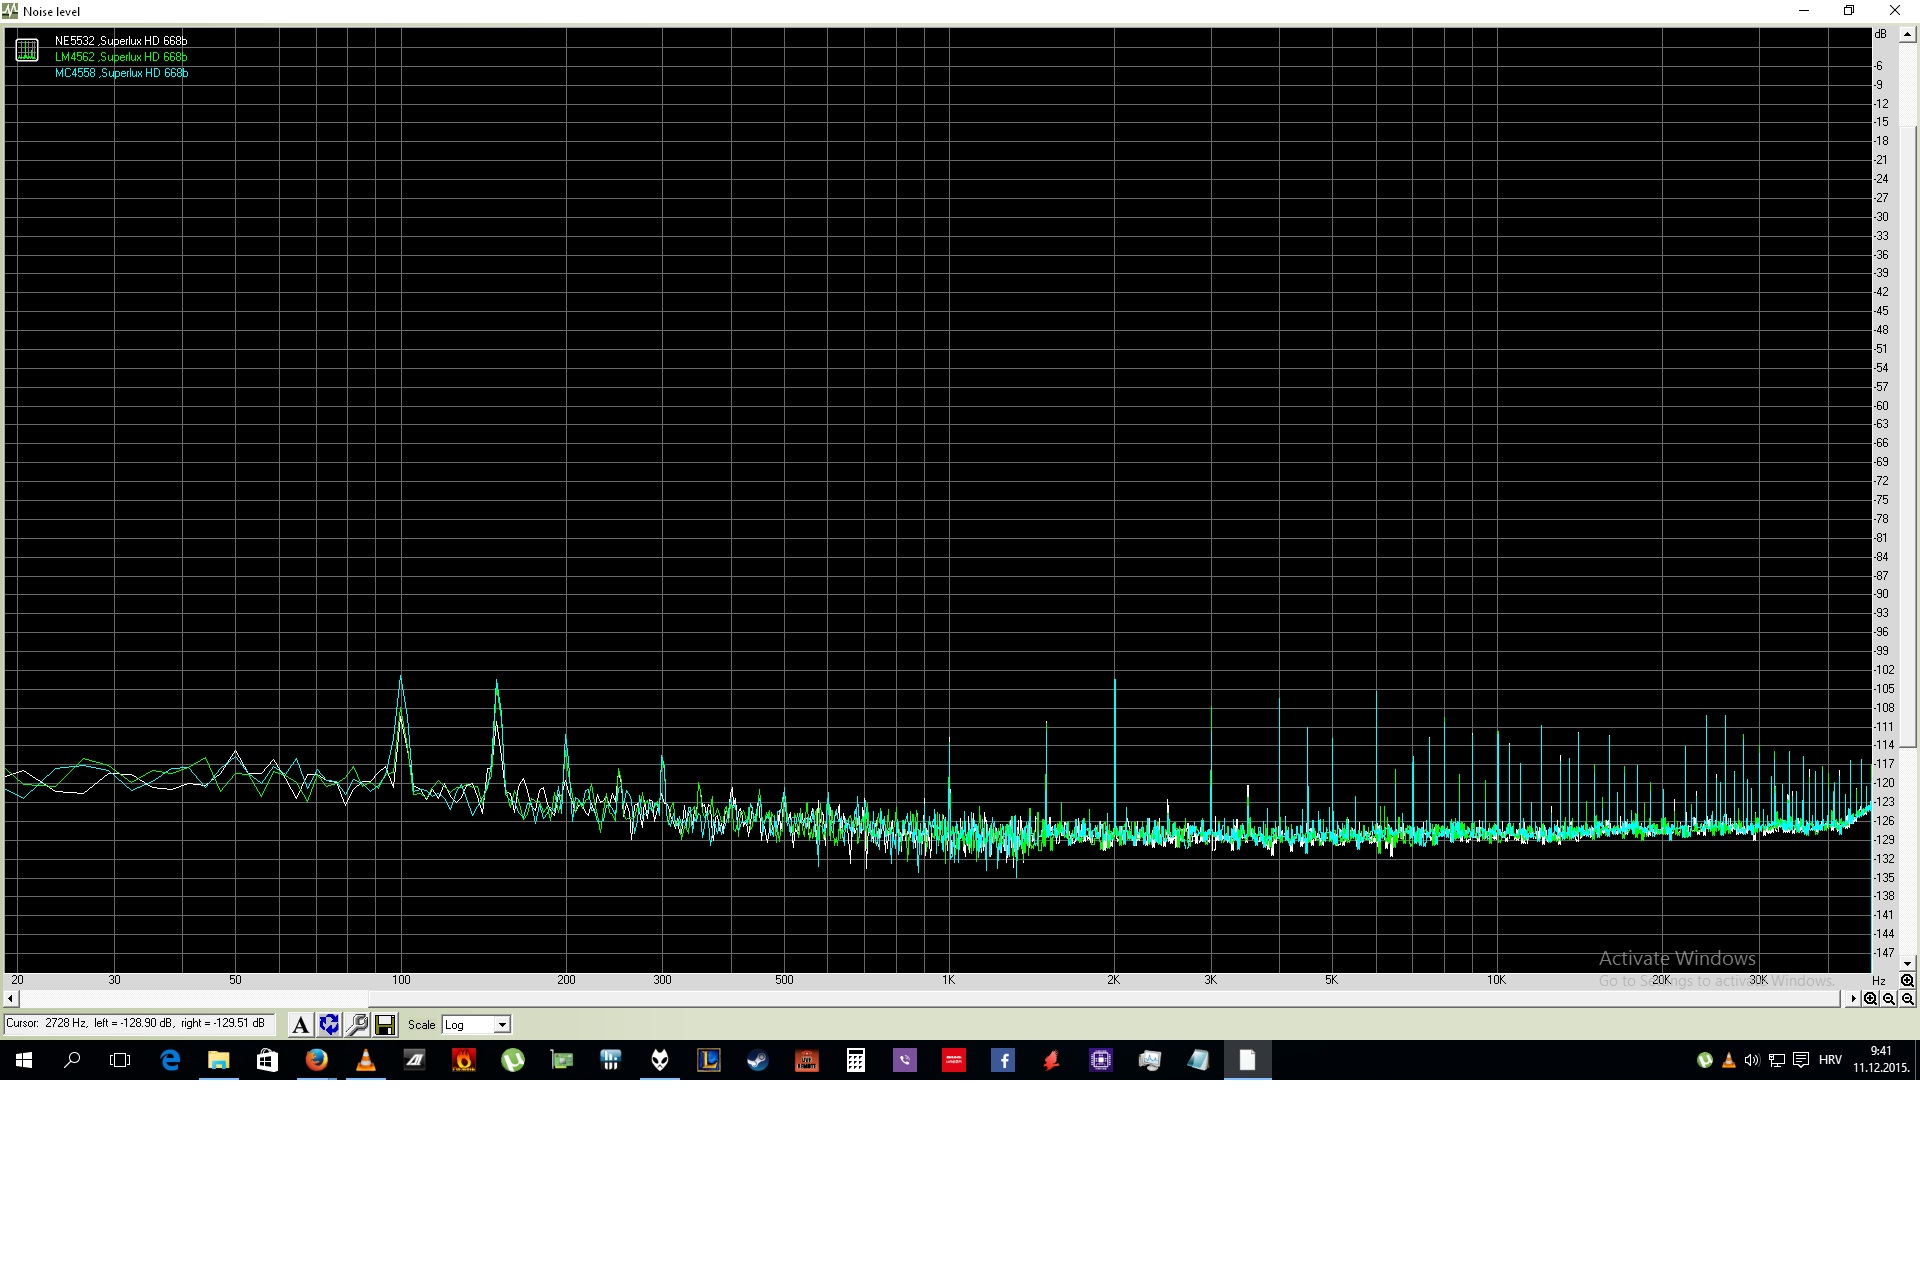Open the Calculator taskbar icon
Image resolution: width=1920 pixels, height=1280 pixels.
pos(856,1060)
